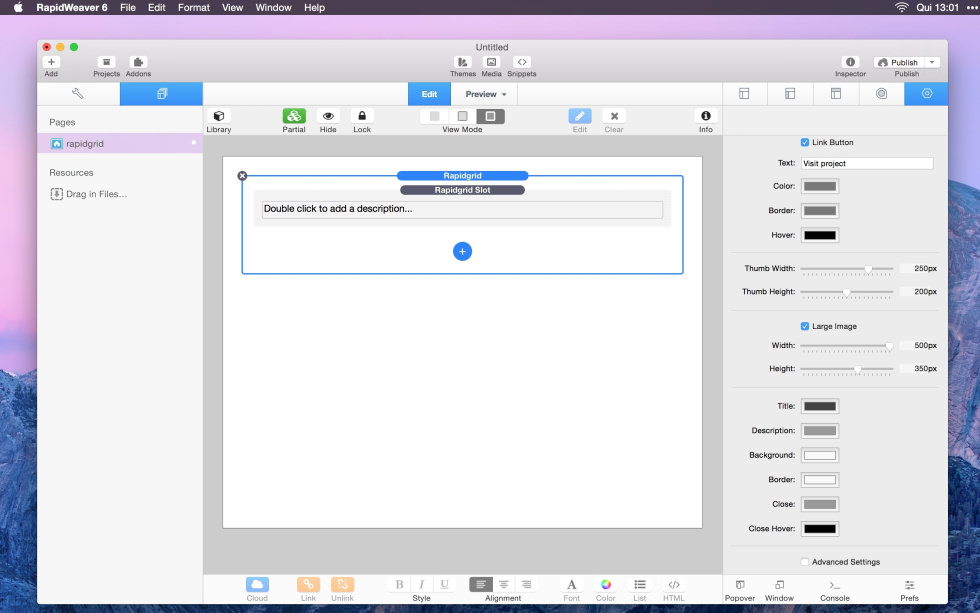Enable the Advanced Settings checkbox
Viewport: 980px width, 613px height.
[805, 562]
